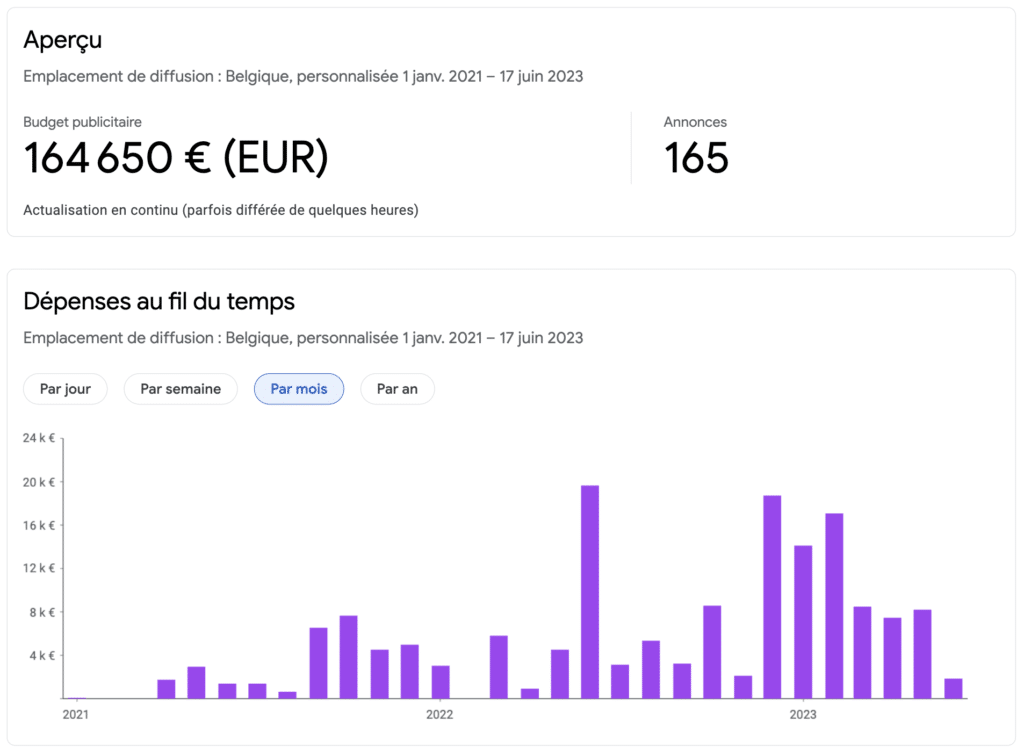Click the Budget publicitaire label
Viewport: 1024px width, 753px height.
(x=82, y=122)
